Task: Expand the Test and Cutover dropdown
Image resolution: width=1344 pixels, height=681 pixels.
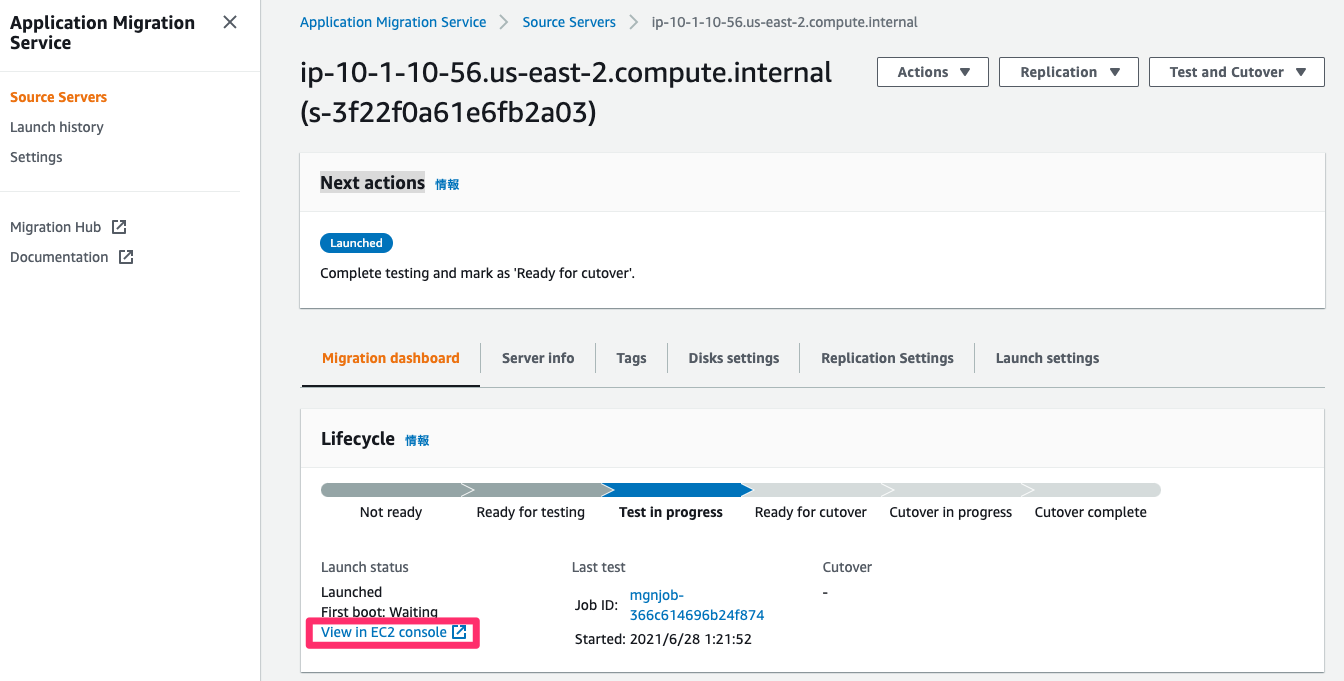Action: point(1237,72)
